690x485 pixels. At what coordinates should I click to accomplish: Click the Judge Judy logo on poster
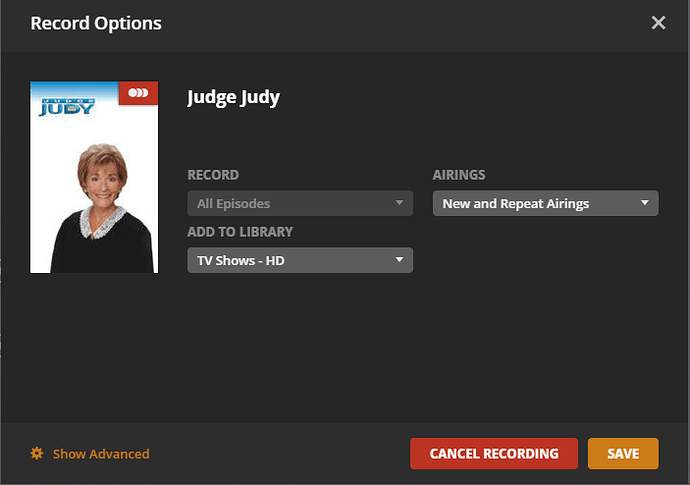click(x=66, y=103)
